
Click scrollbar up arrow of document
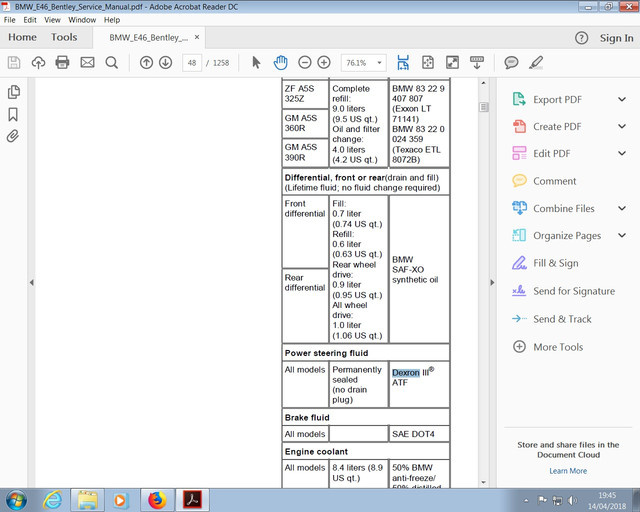point(484,83)
